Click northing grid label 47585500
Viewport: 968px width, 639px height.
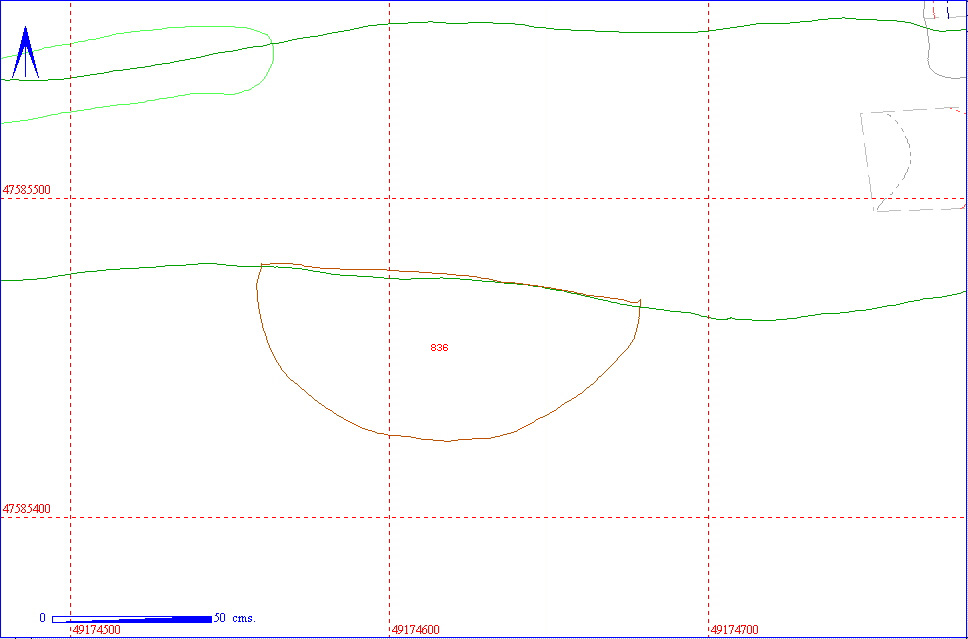click(x=27, y=190)
